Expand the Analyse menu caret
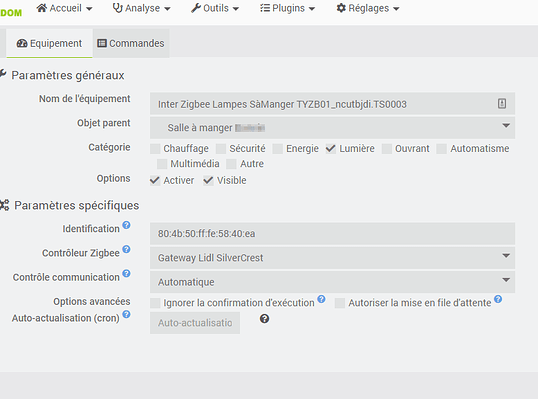The width and height of the screenshot is (538, 399). pos(167,9)
